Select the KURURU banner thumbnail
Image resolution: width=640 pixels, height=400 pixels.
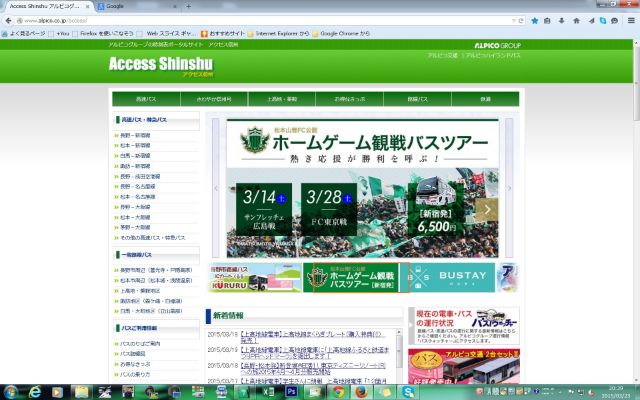tap(253, 277)
